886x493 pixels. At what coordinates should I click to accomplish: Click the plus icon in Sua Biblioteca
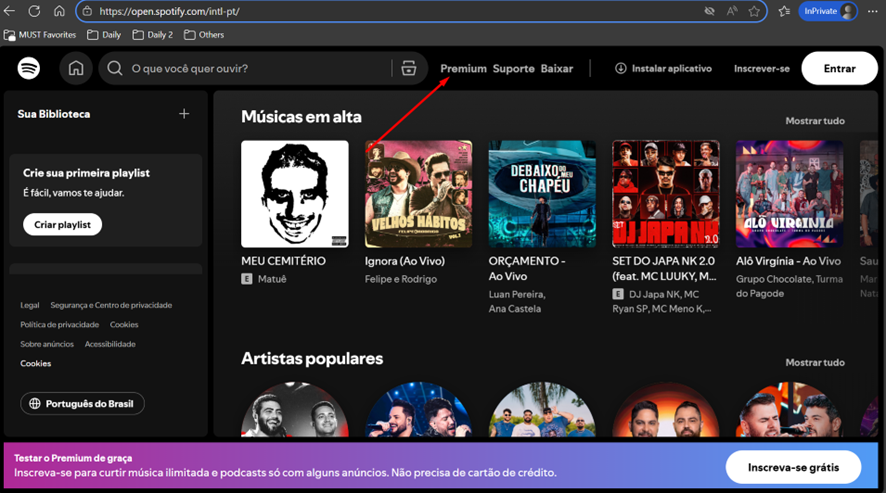pos(184,114)
